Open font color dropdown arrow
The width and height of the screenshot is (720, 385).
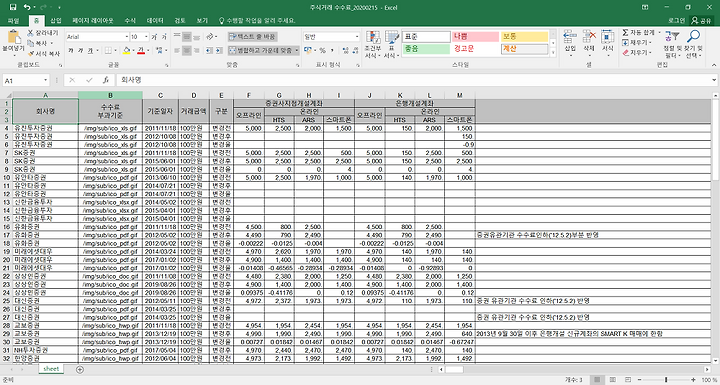(x=148, y=50)
